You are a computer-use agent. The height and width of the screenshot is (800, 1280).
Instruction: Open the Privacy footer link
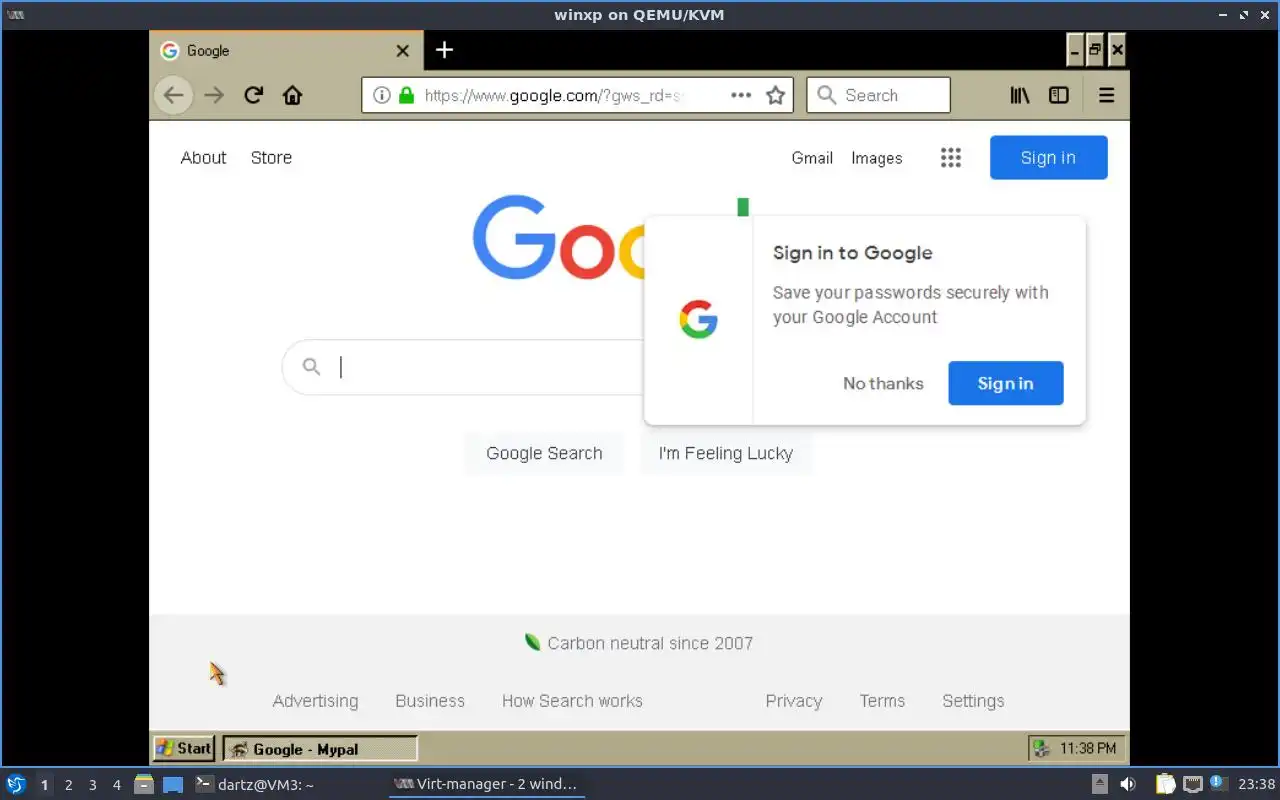pyautogui.click(x=793, y=701)
